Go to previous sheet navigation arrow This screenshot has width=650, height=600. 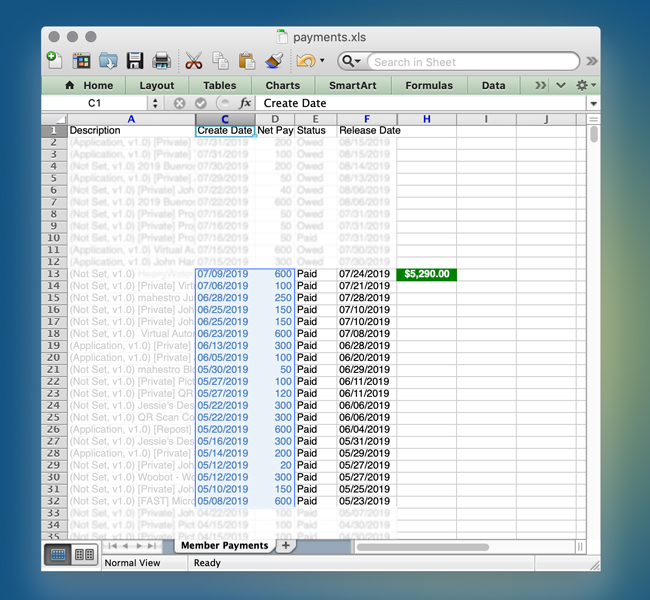point(125,546)
